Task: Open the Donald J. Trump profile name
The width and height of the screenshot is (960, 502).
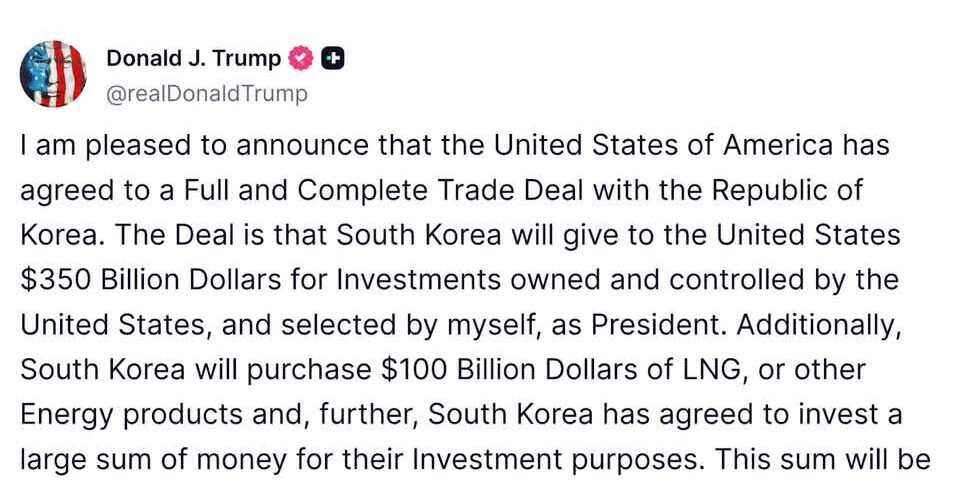Action: point(193,59)
